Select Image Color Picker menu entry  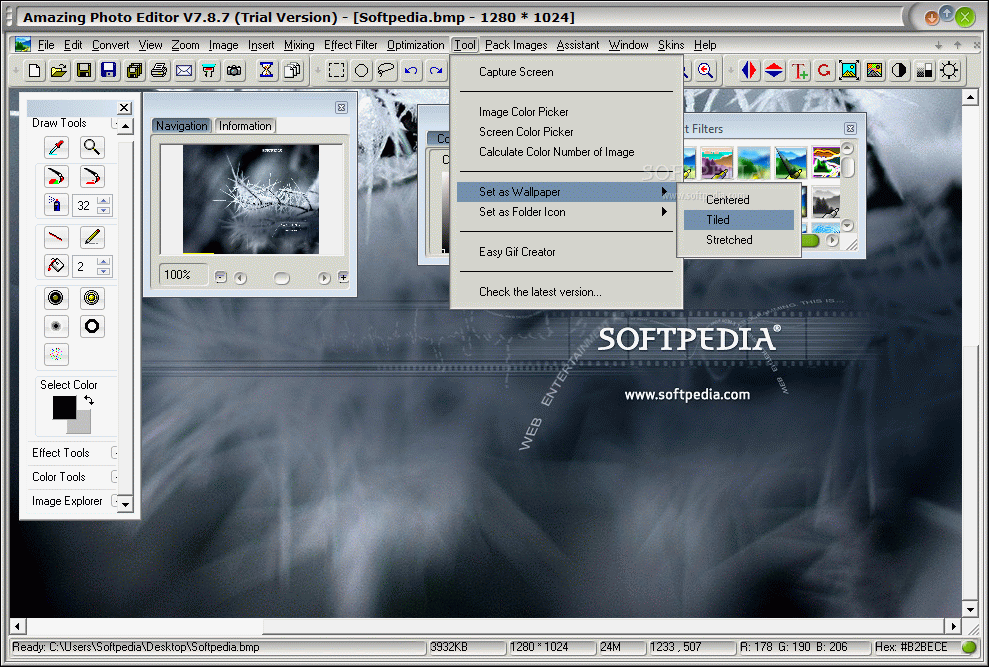tap(566, 112)
